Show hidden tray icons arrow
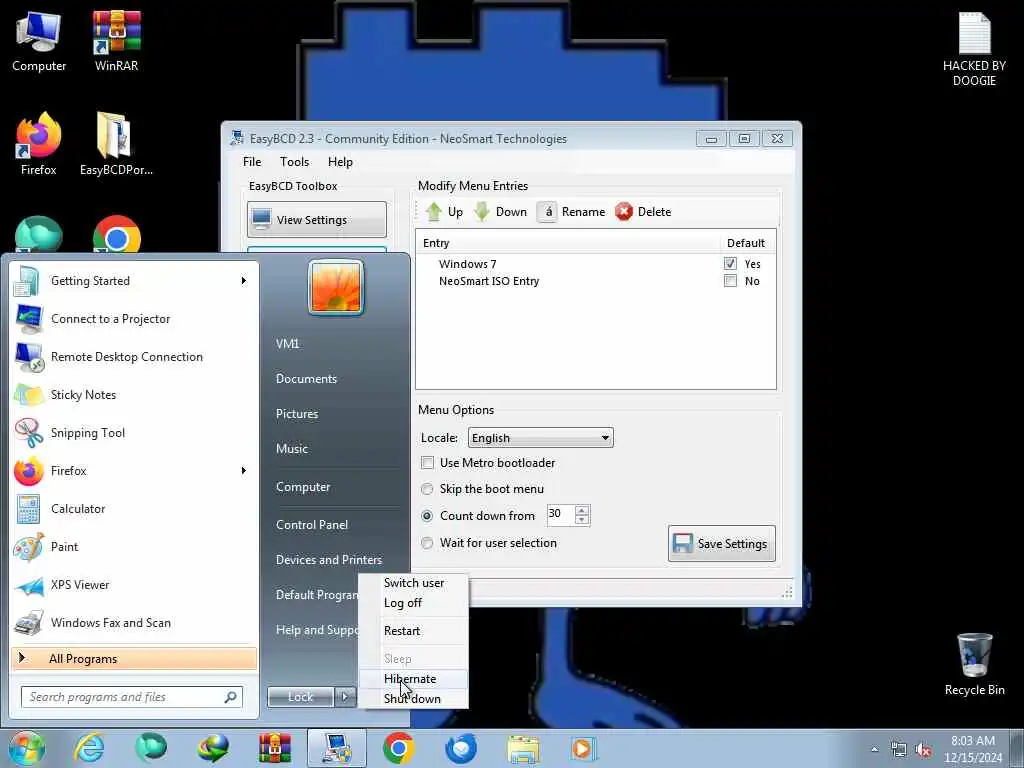This screenshot has width=1024, height=768. tap(874, 750)
